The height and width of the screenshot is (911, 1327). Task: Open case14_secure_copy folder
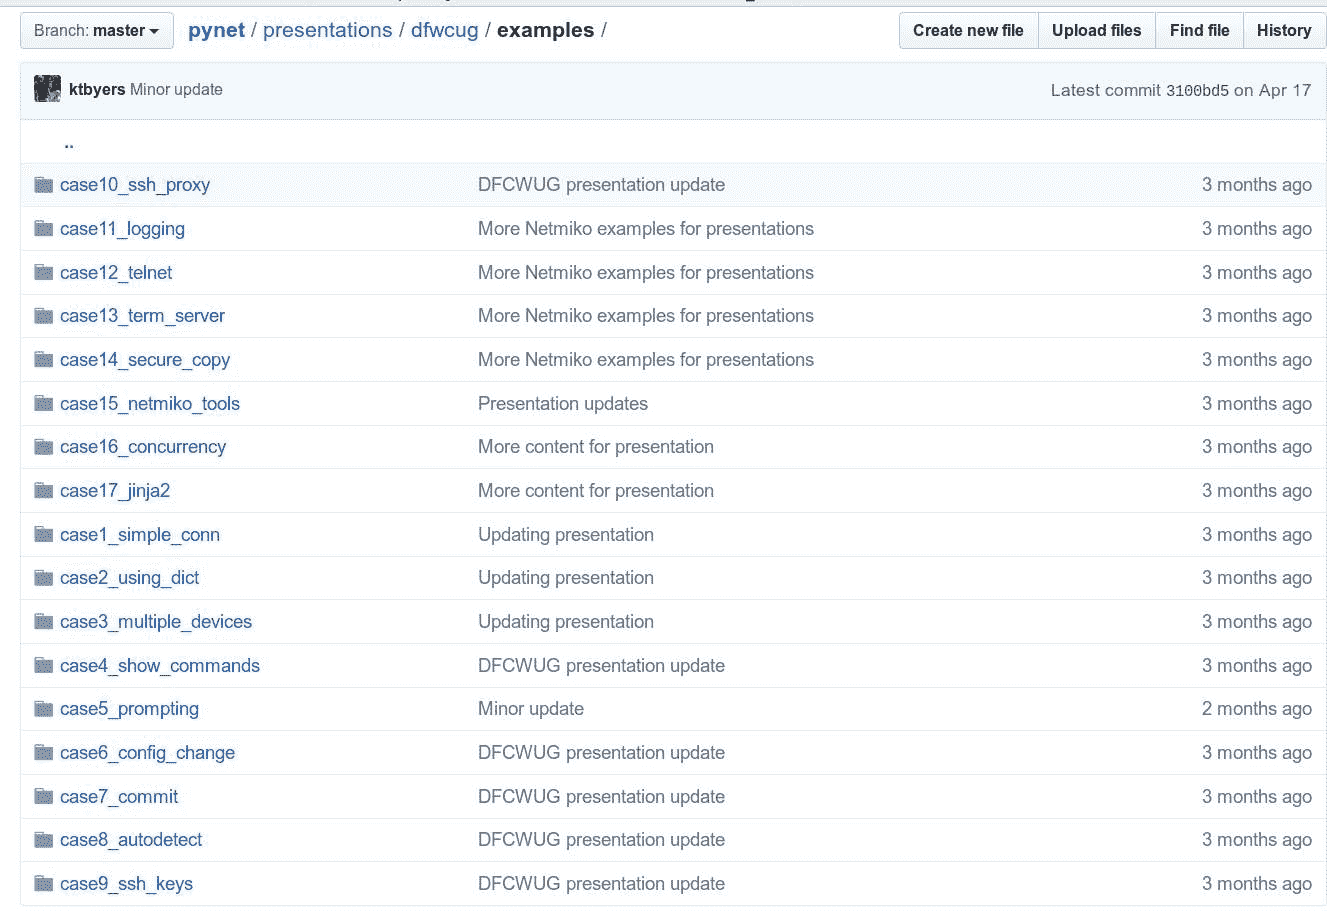coord(145,360)
